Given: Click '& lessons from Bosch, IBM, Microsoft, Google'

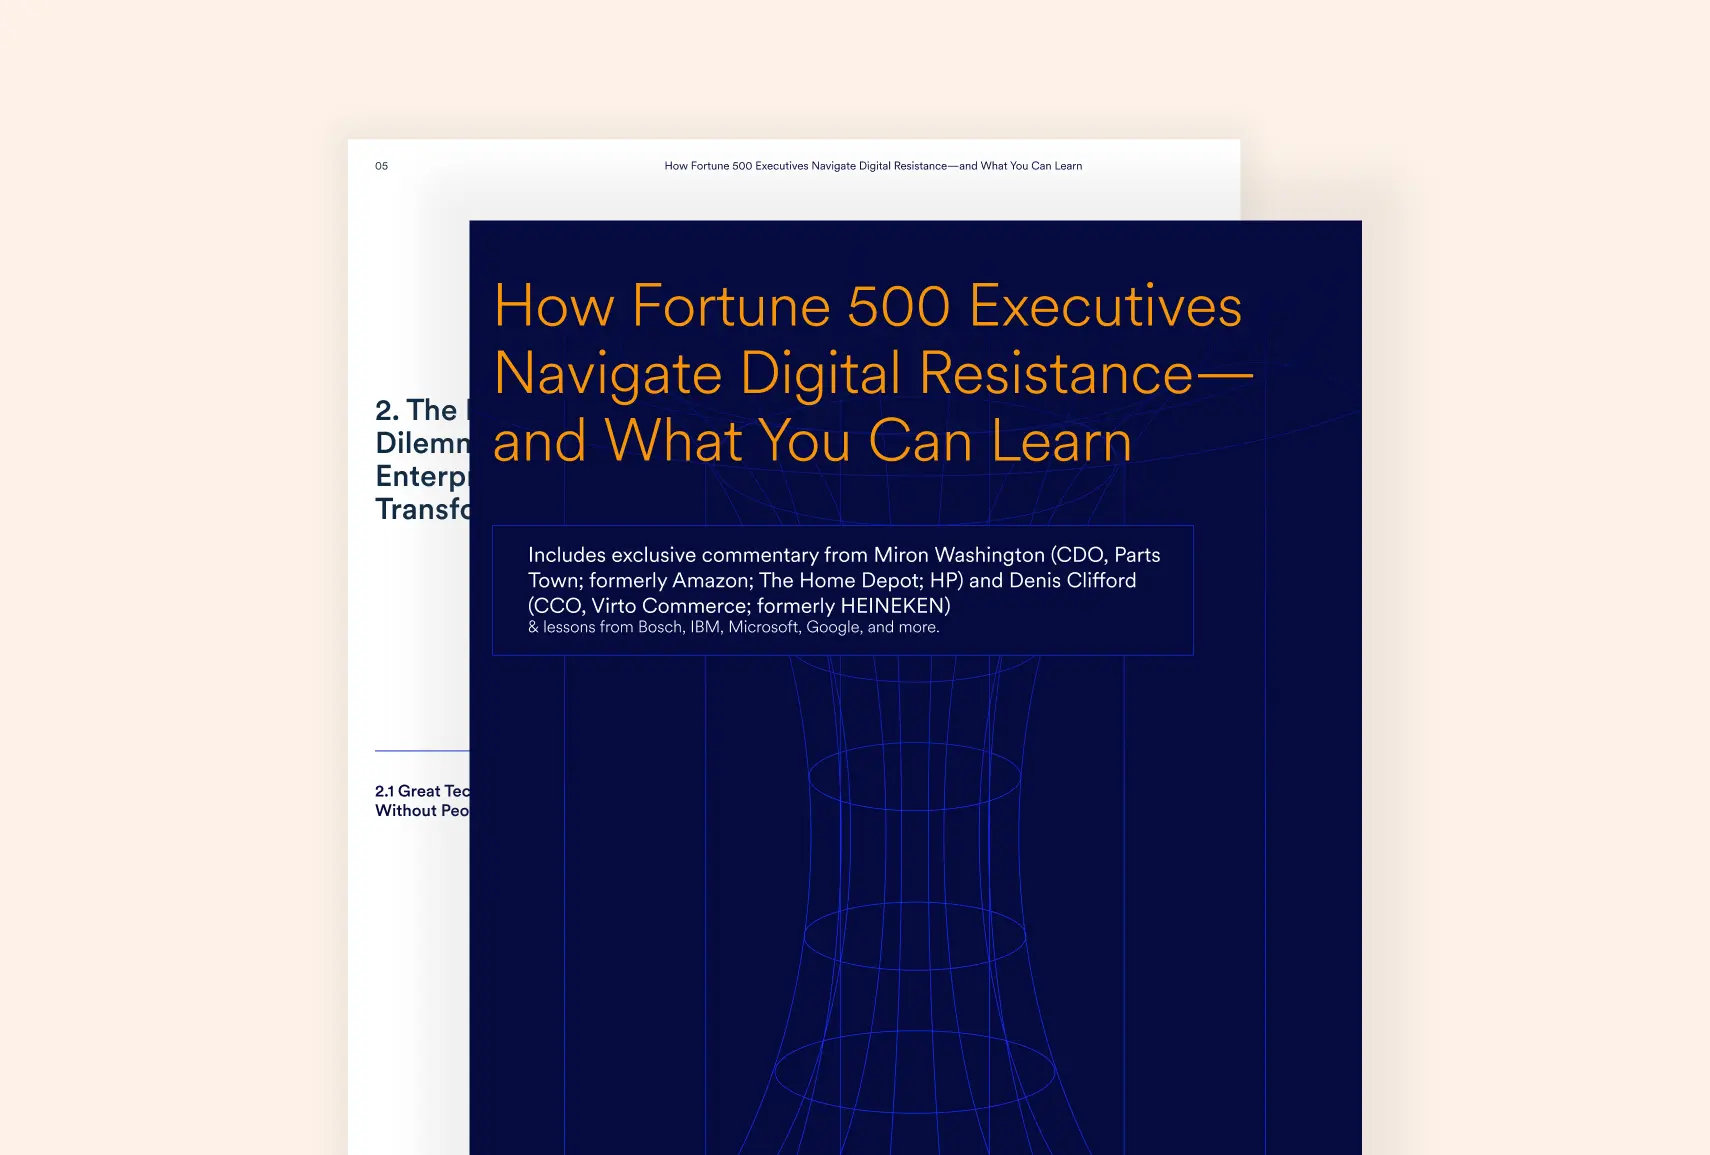Looking at the screenshot, I should point(694,627).
